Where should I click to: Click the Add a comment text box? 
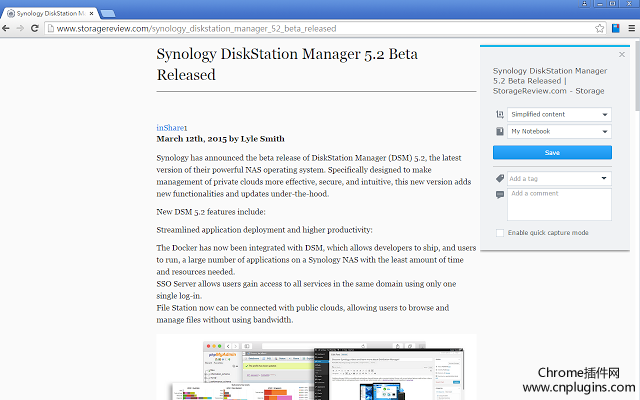[x=559, y=204]
